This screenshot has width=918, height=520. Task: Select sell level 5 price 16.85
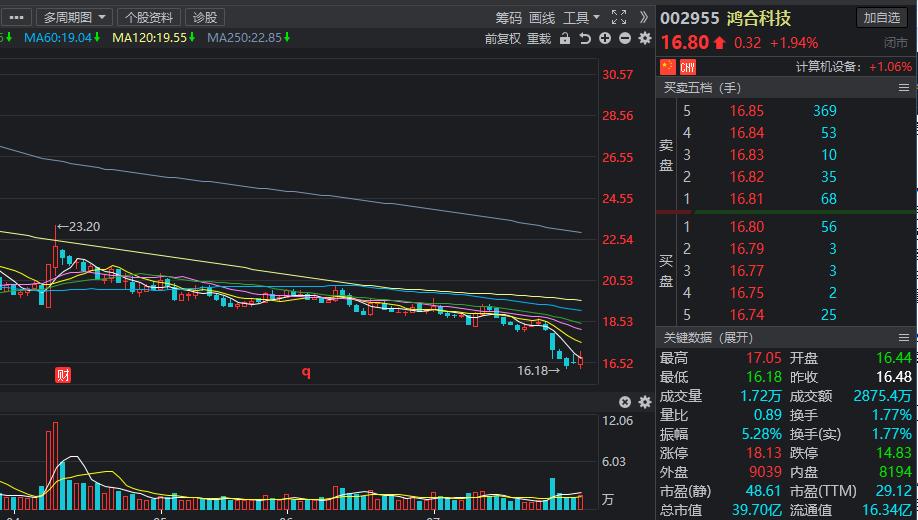coord(746,111)
